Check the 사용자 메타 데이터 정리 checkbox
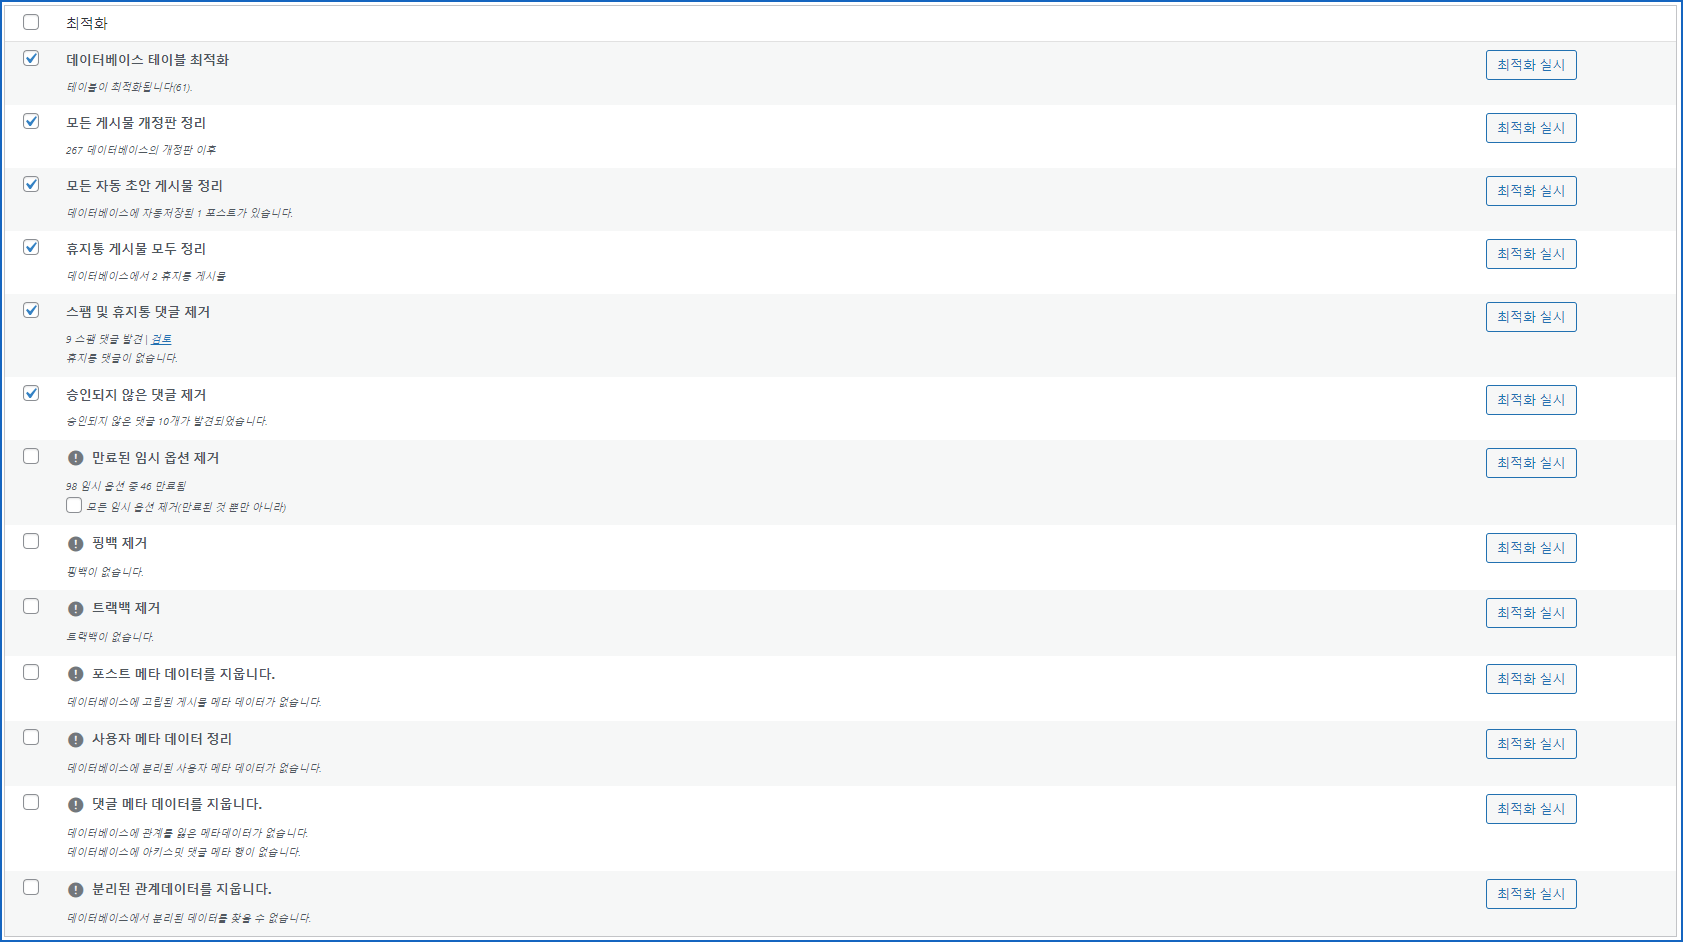The width and height of the screenshot is (1683, 942). click(x=31, y=737)
